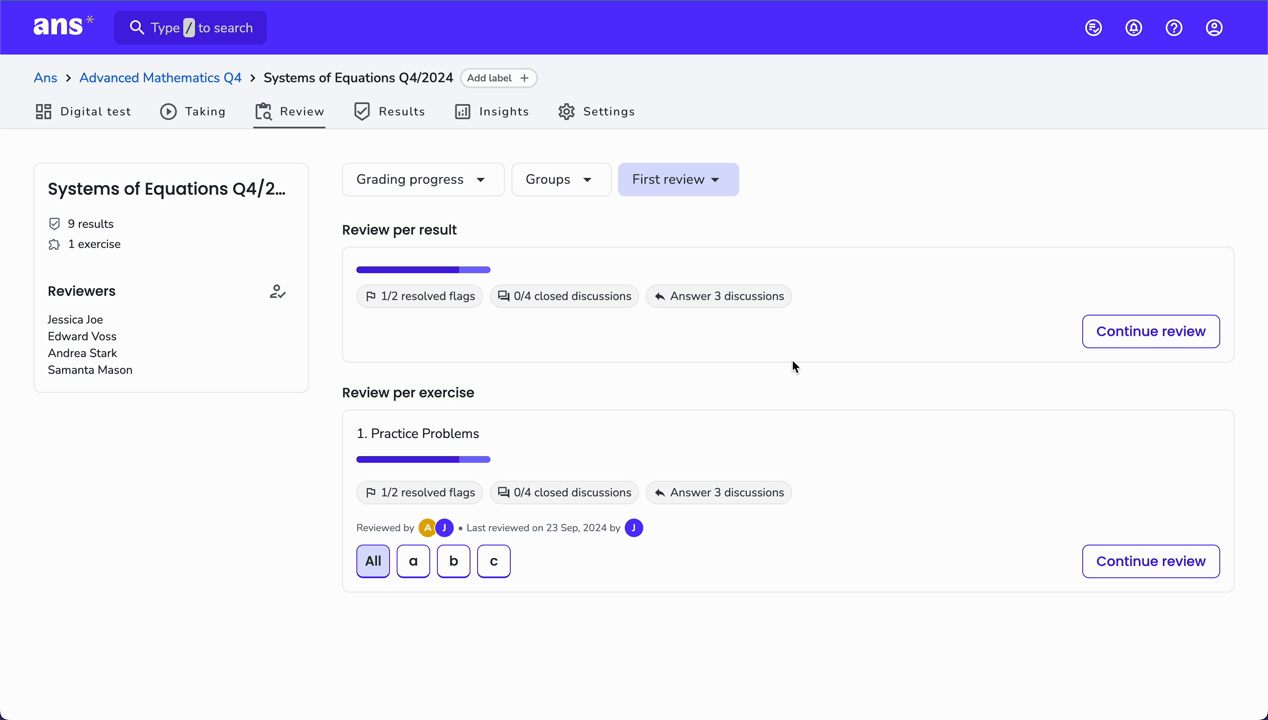Go to Advanced Mathematics Q4 breadcrumb
The width and height of the screenshot is (1268, 720).
tap(160, 78)
